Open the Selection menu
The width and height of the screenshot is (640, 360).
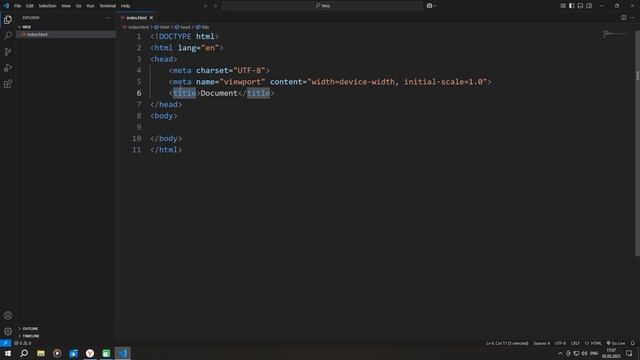pos(47,6)
